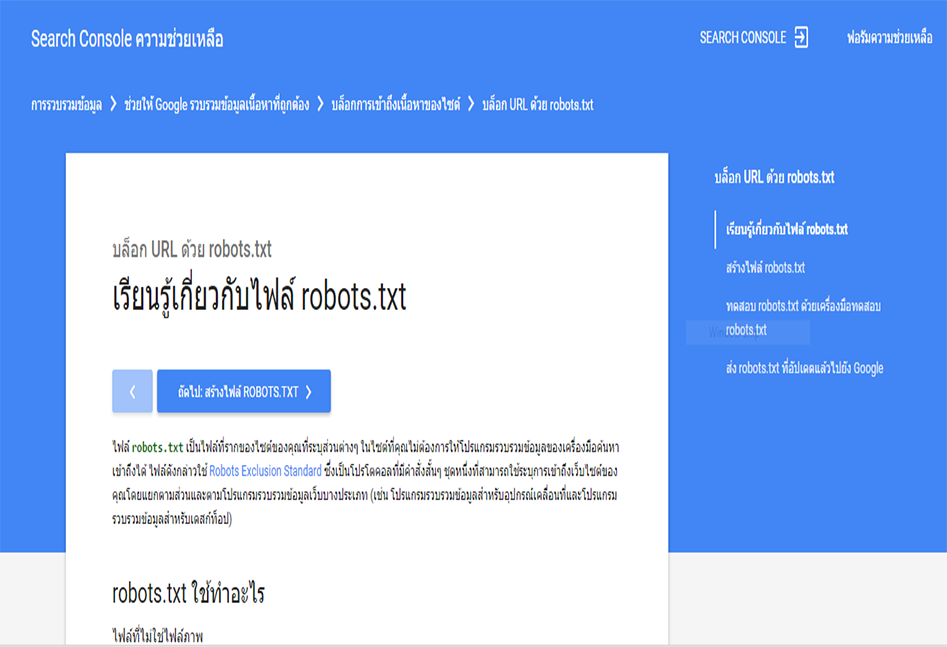Screen dimensions: 947x647
Task: Click the chevron after การรวบรวมข้อมูล breadcrumb
Action: pyautogui.click(x=114, y=104)
